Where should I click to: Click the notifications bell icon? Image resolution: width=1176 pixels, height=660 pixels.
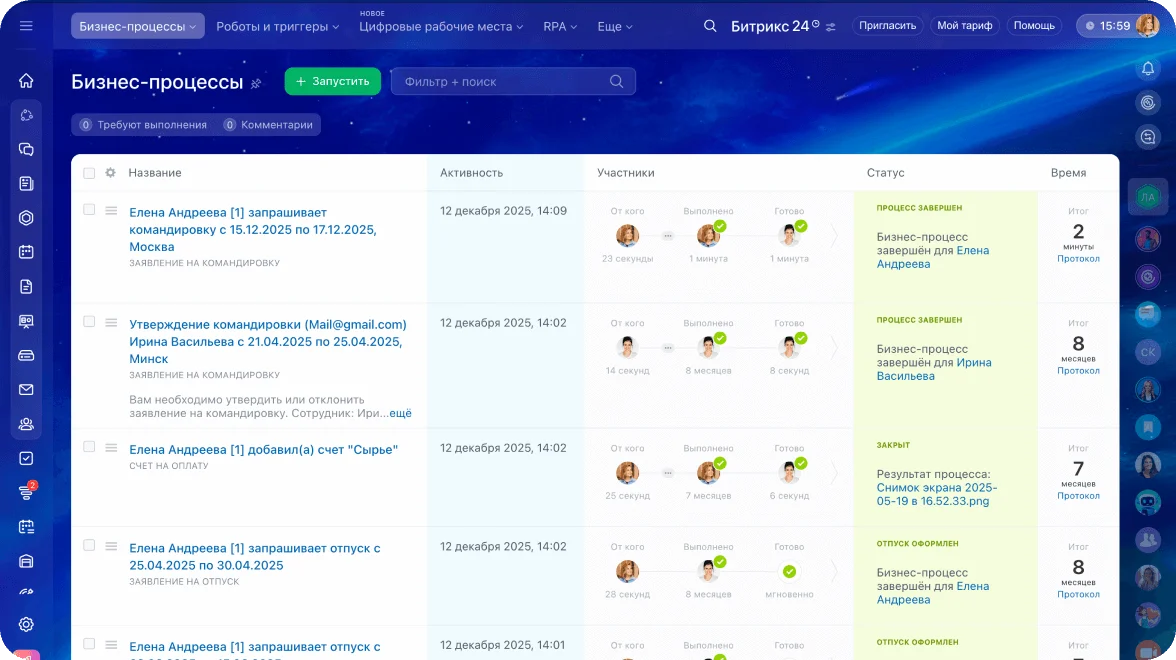pyautogui.click(x=1148, y=68)
